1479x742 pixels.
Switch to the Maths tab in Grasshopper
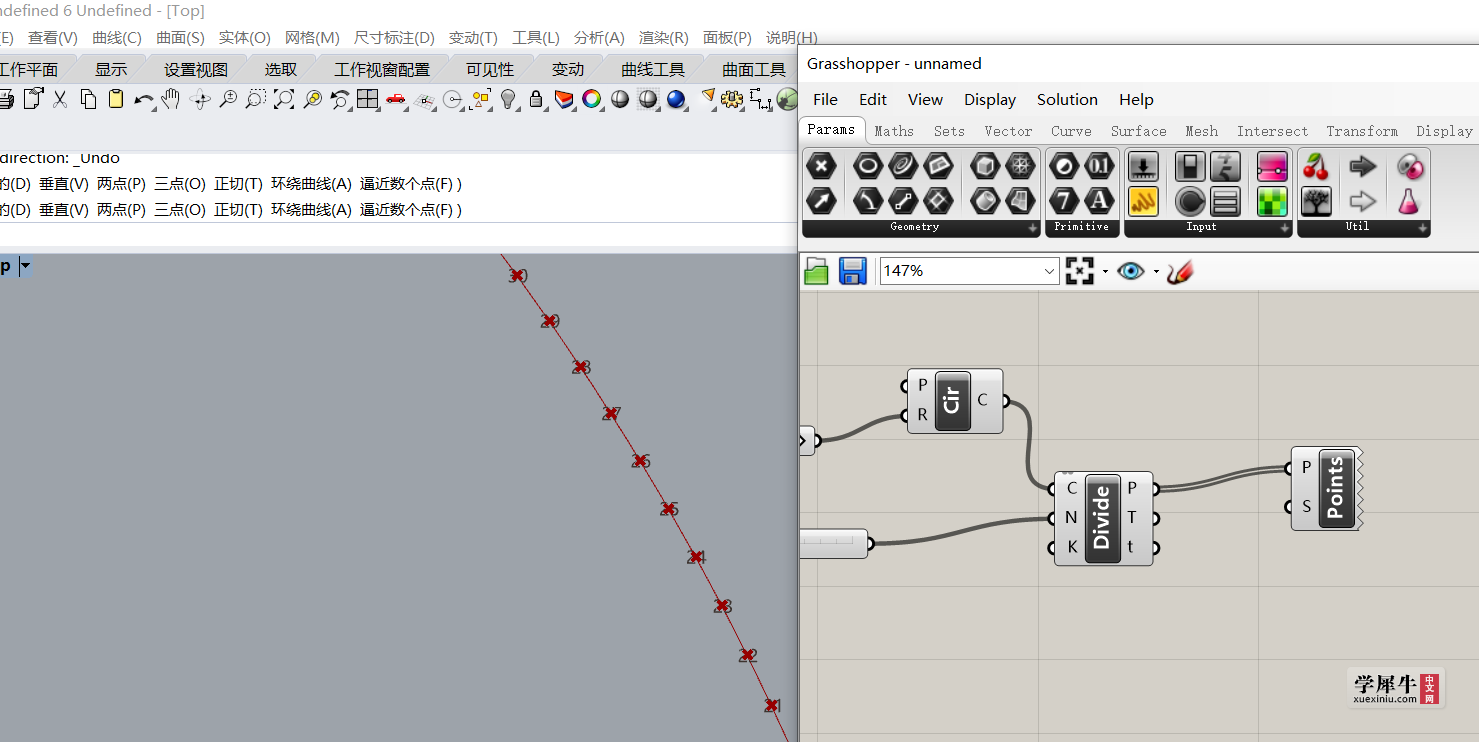[894, 131]
